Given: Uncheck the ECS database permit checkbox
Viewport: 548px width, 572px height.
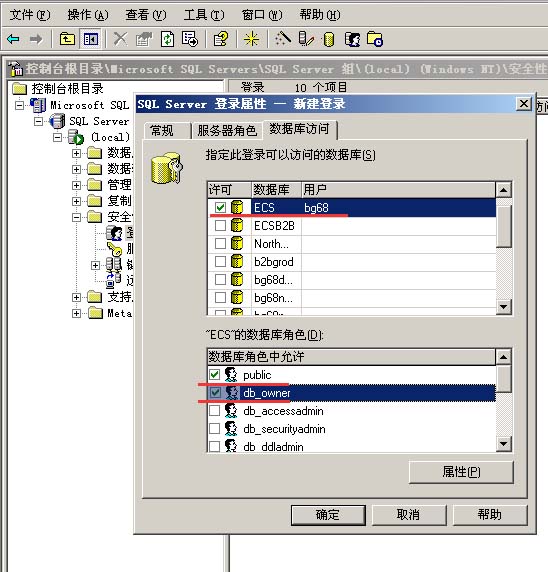Looking at the screenshot, I should [x=220, y=208].
